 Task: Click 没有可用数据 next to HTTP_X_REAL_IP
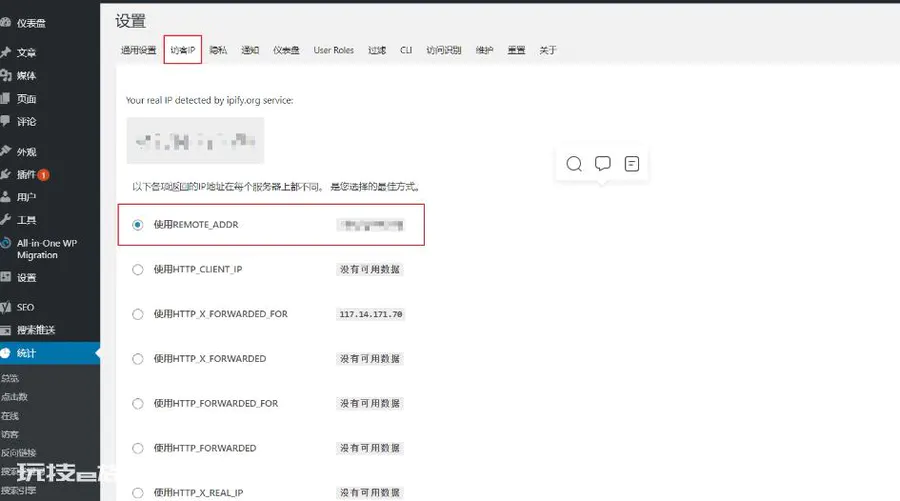[370, 492]
